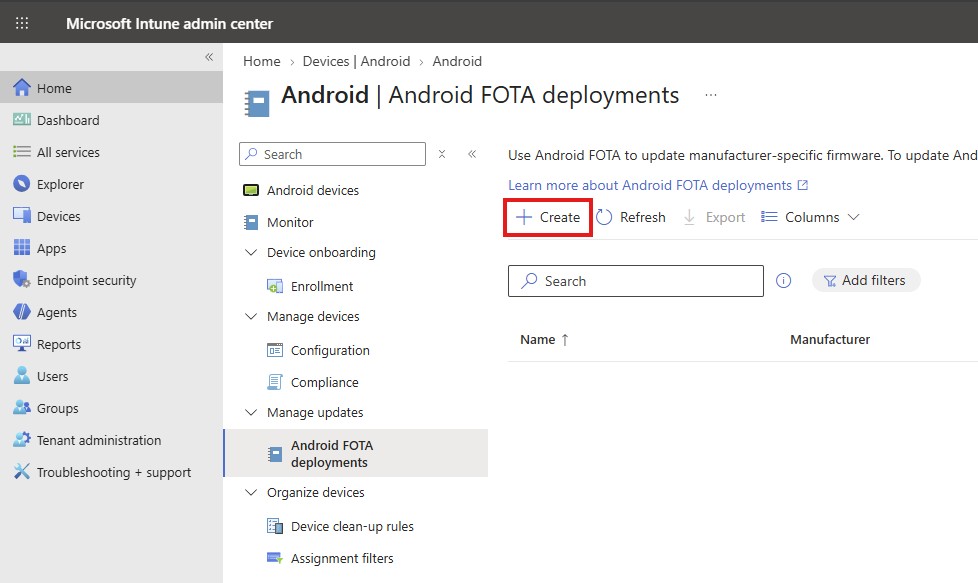The width and height of the screenshot is (978, 583).
Task: Collapse the main left navigation pane
Action: pos(209,57)
